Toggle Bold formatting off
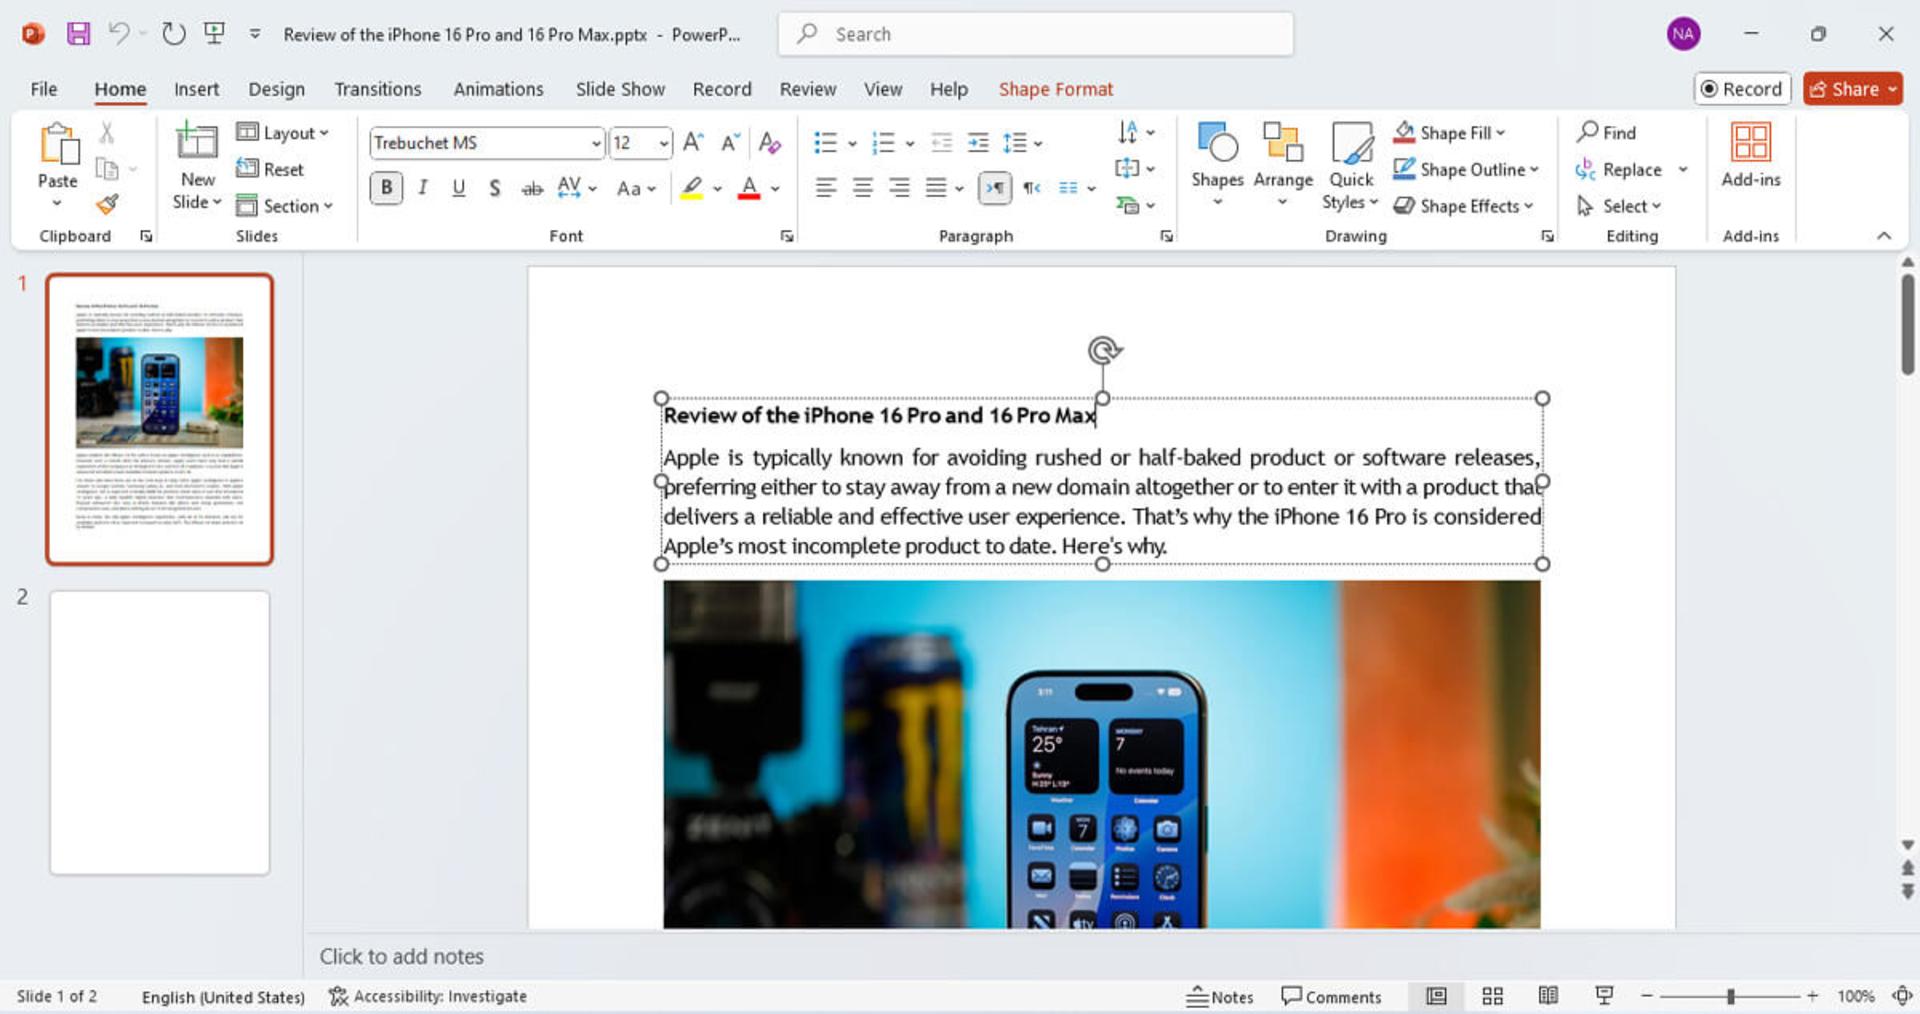Viewport: 1920px width, 1014px height. (386, 188)
